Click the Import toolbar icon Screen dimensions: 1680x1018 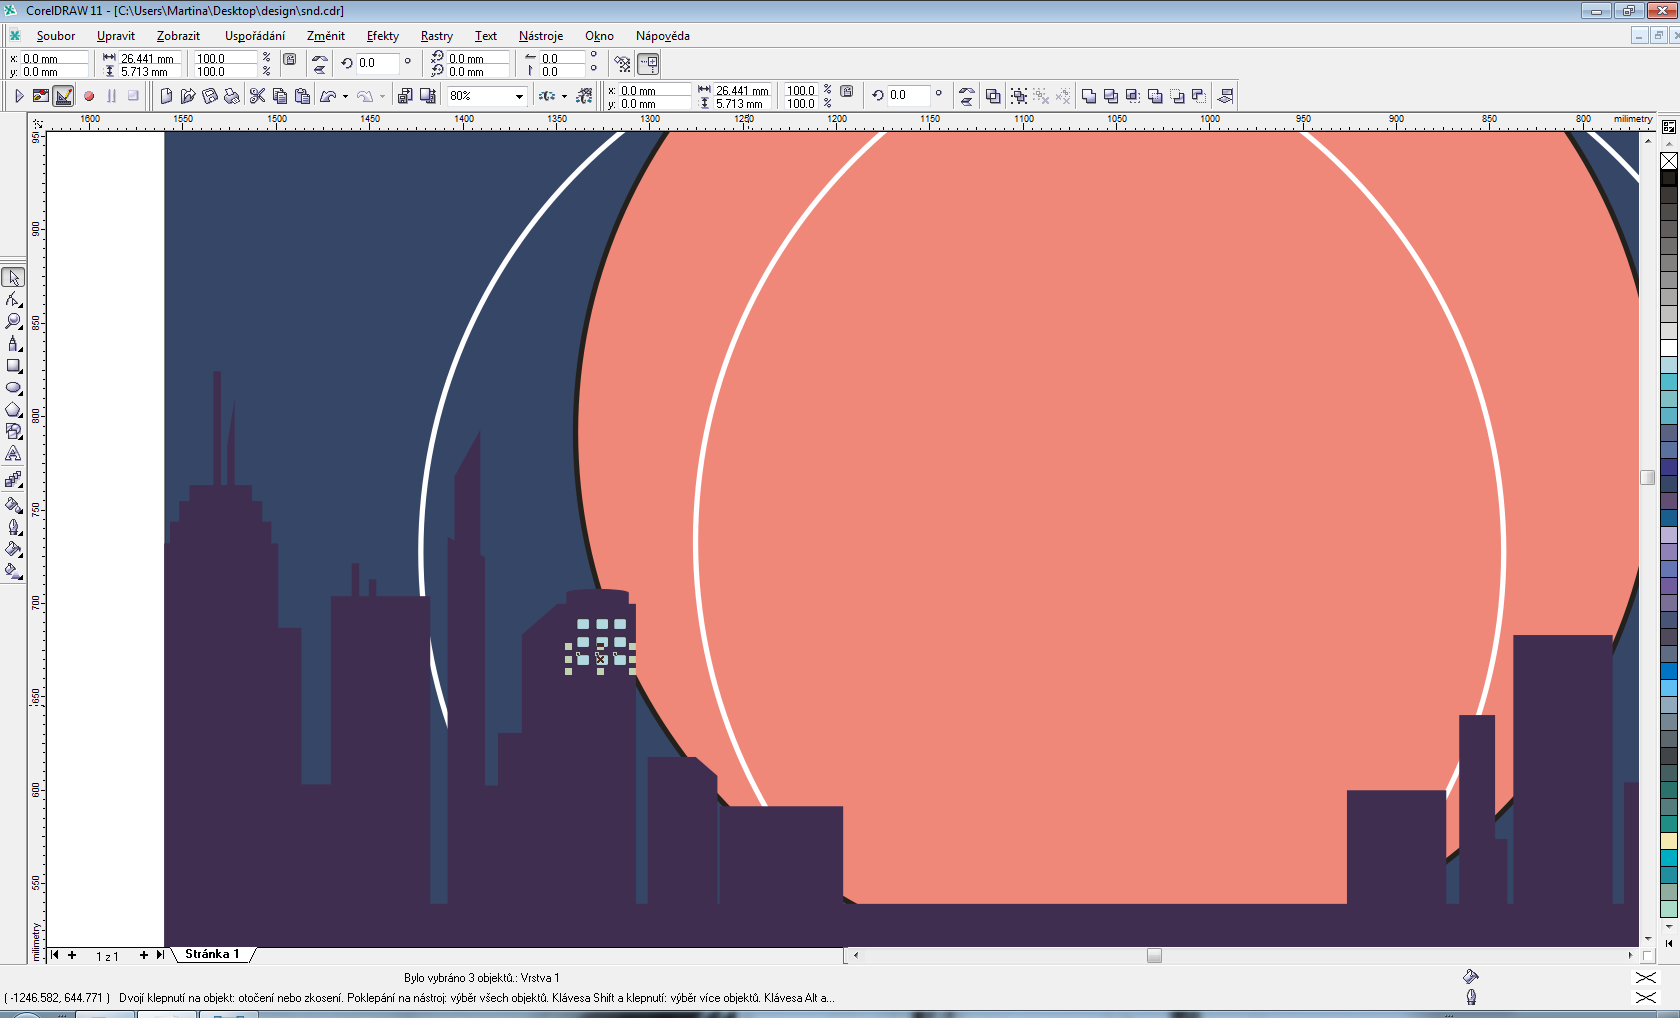click(x=405, y=96)
